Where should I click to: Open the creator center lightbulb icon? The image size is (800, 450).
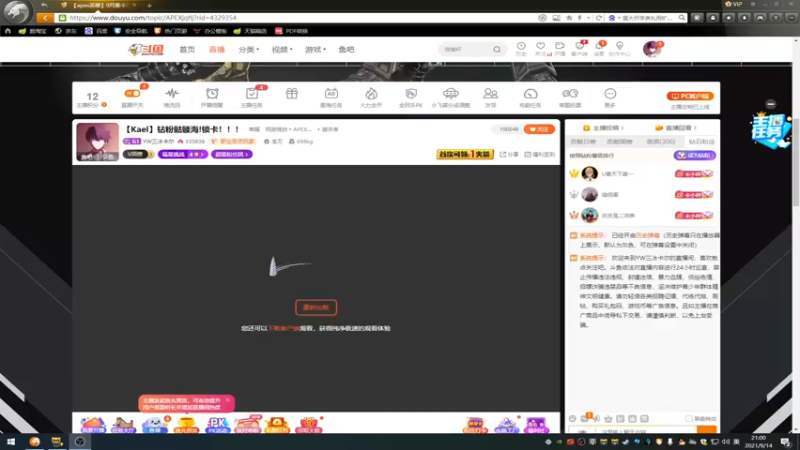tap(619, 46)
